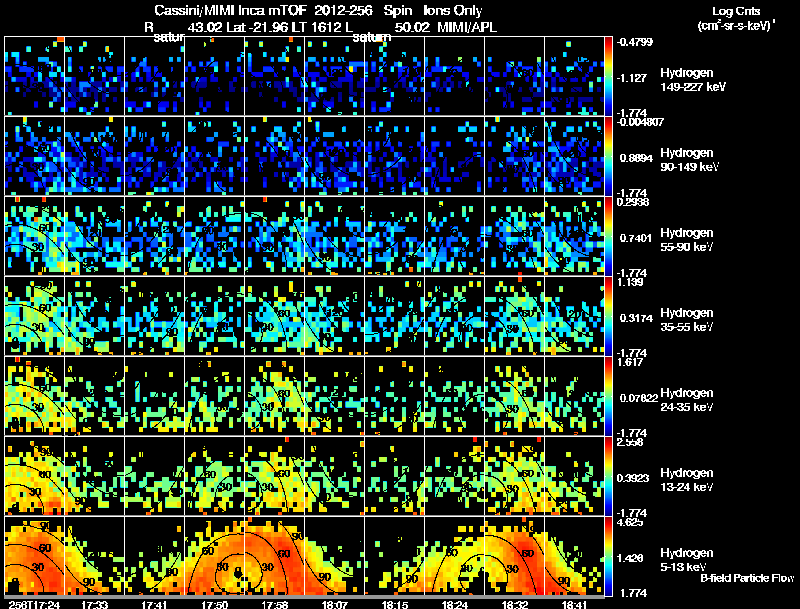Click the color bar beside 90-149 keV row
Screen dimensions: 800x609
[x=608, y=156]
